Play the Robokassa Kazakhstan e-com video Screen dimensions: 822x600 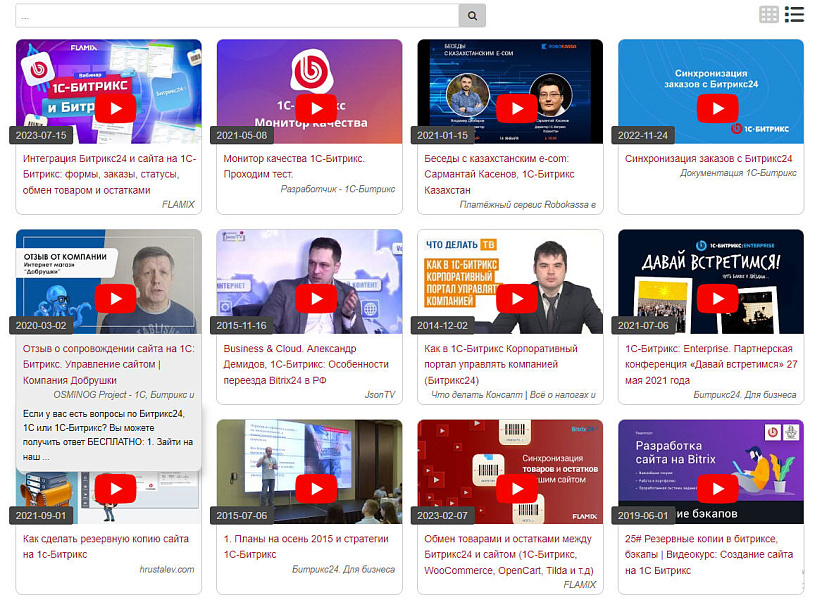(x=516, y=107)
